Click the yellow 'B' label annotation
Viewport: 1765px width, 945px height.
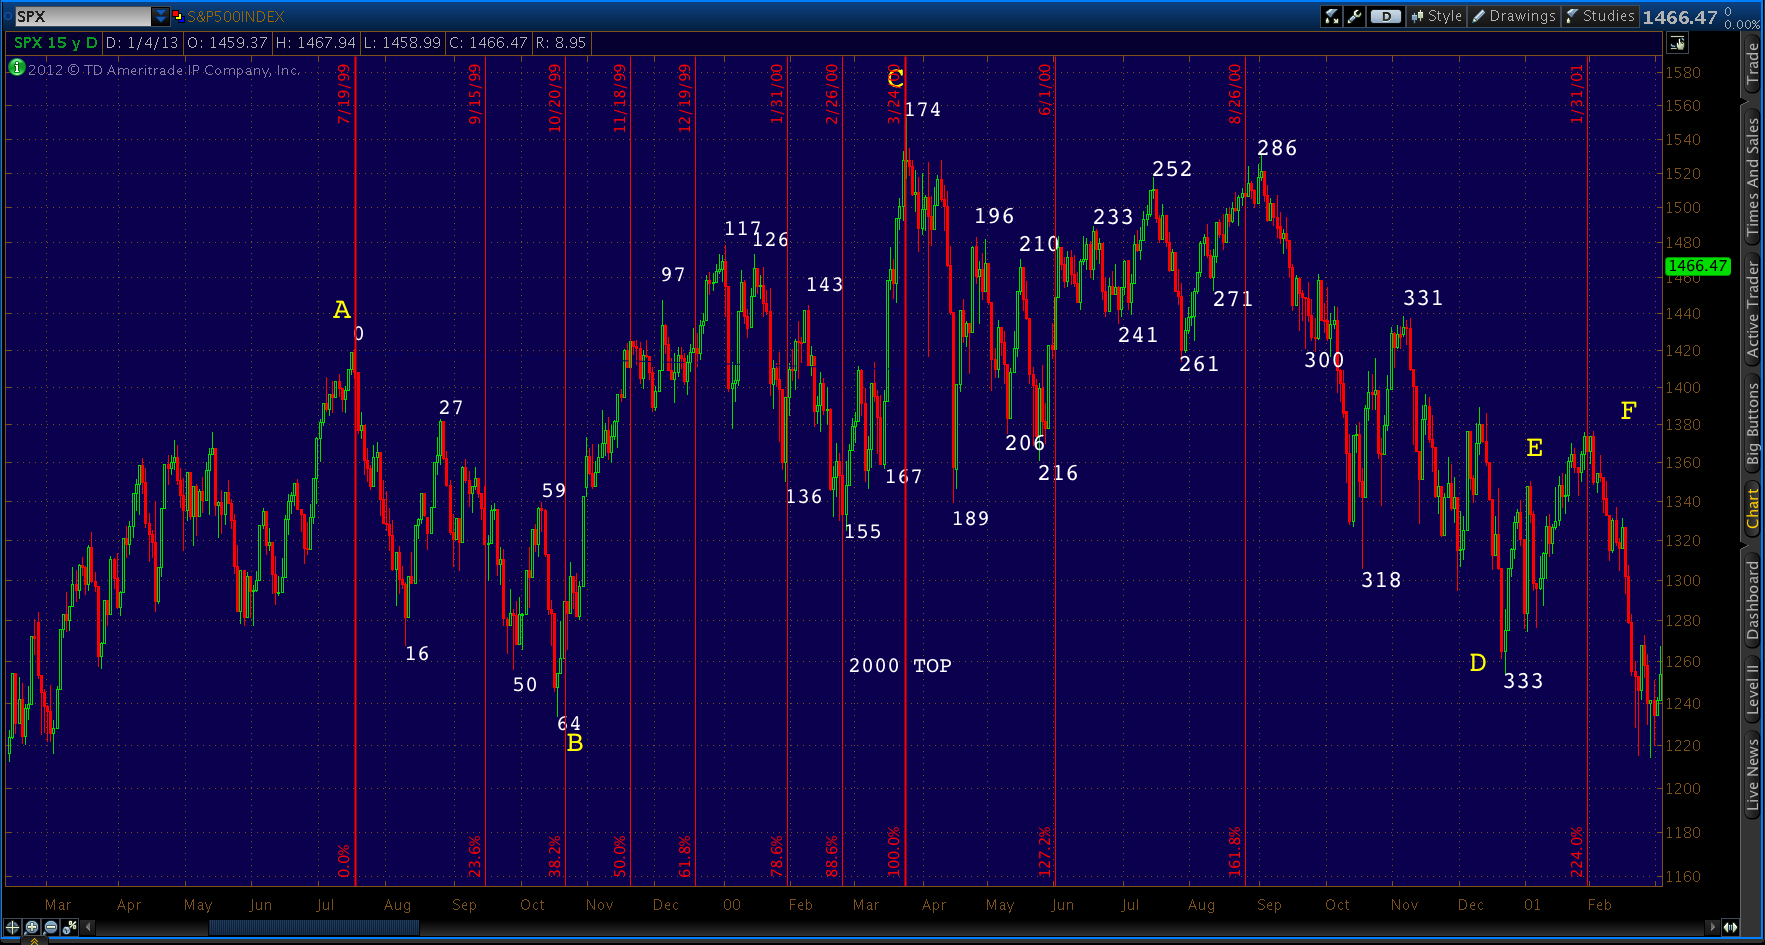575,743
